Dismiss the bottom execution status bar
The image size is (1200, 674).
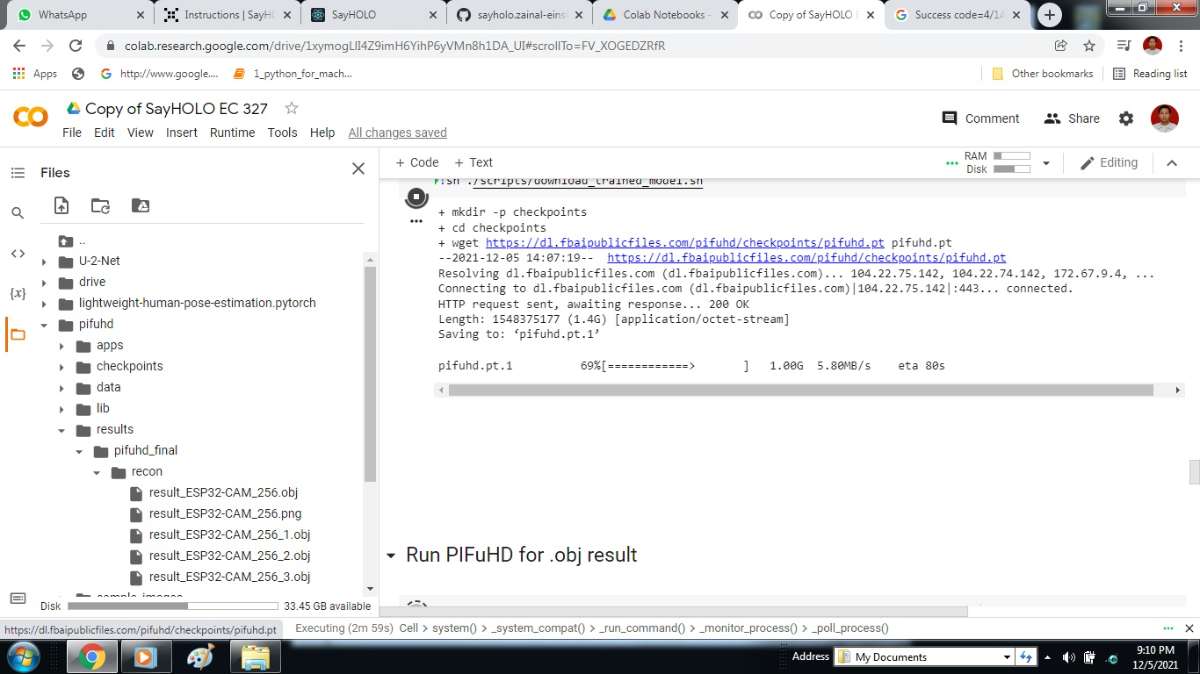tap(1188, 628)
